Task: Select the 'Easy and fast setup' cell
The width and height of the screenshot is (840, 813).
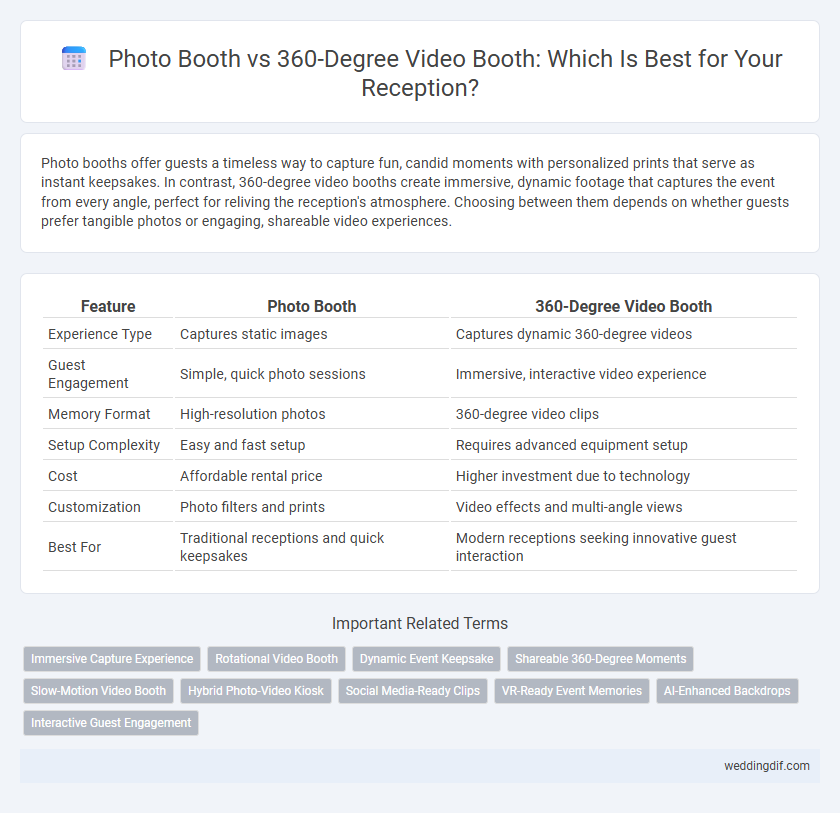Action: [x=312, y=445]
